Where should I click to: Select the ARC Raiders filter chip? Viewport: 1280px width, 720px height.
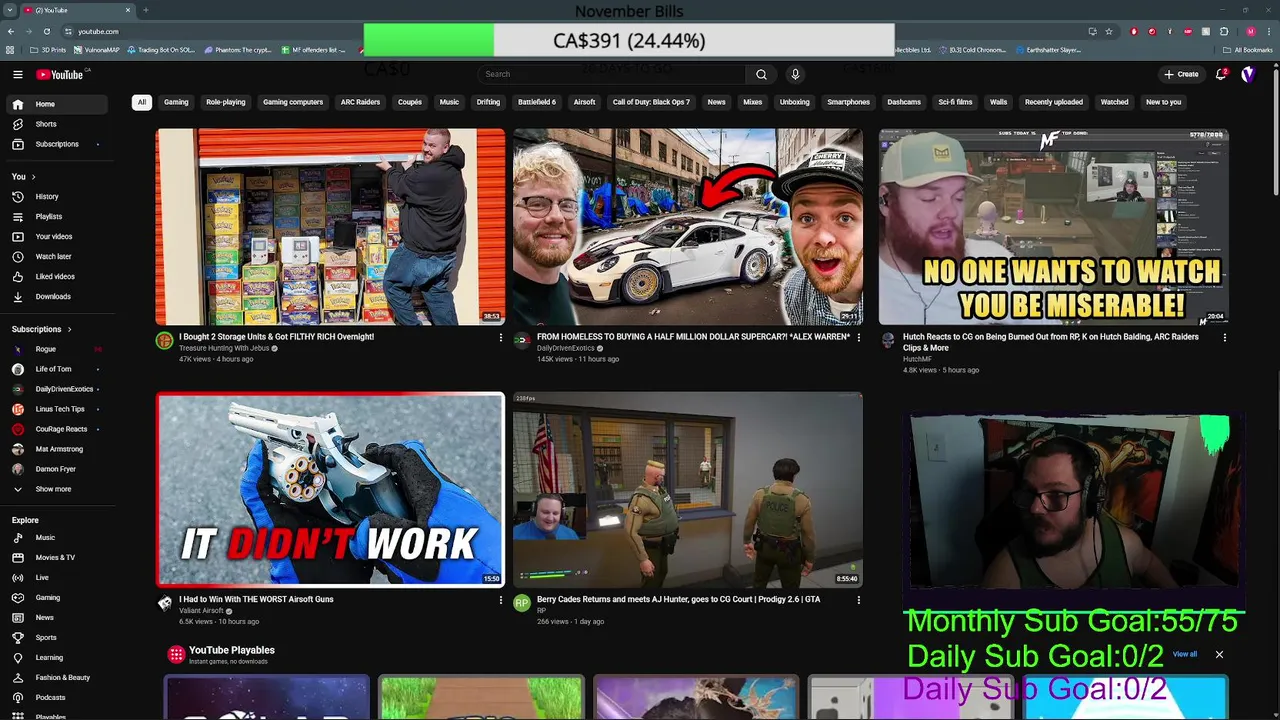pyautogui.click(x=360, y=102)
